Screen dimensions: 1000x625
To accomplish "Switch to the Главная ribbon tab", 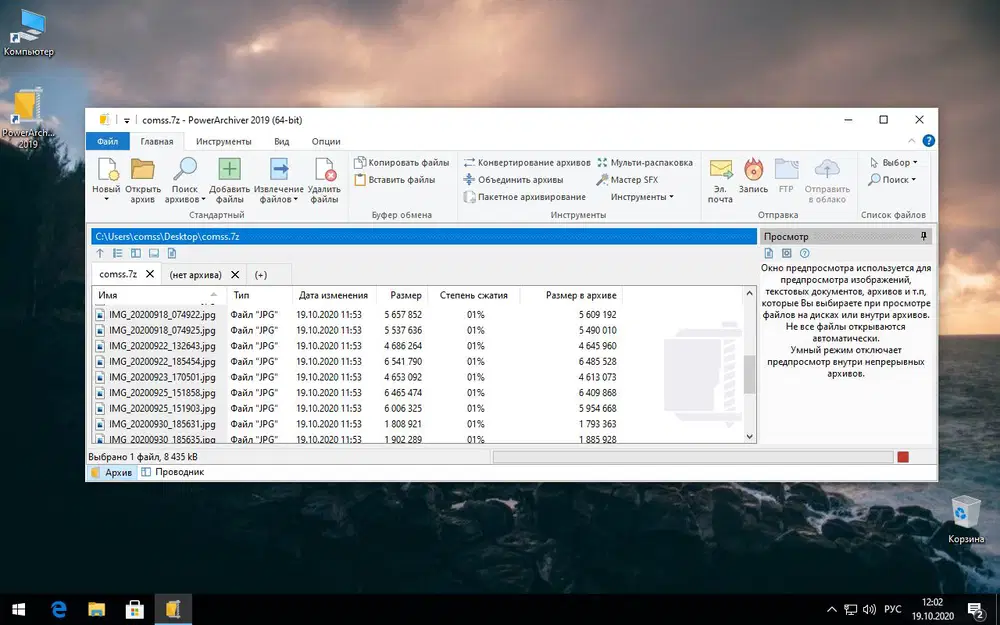I will [157, 142].
